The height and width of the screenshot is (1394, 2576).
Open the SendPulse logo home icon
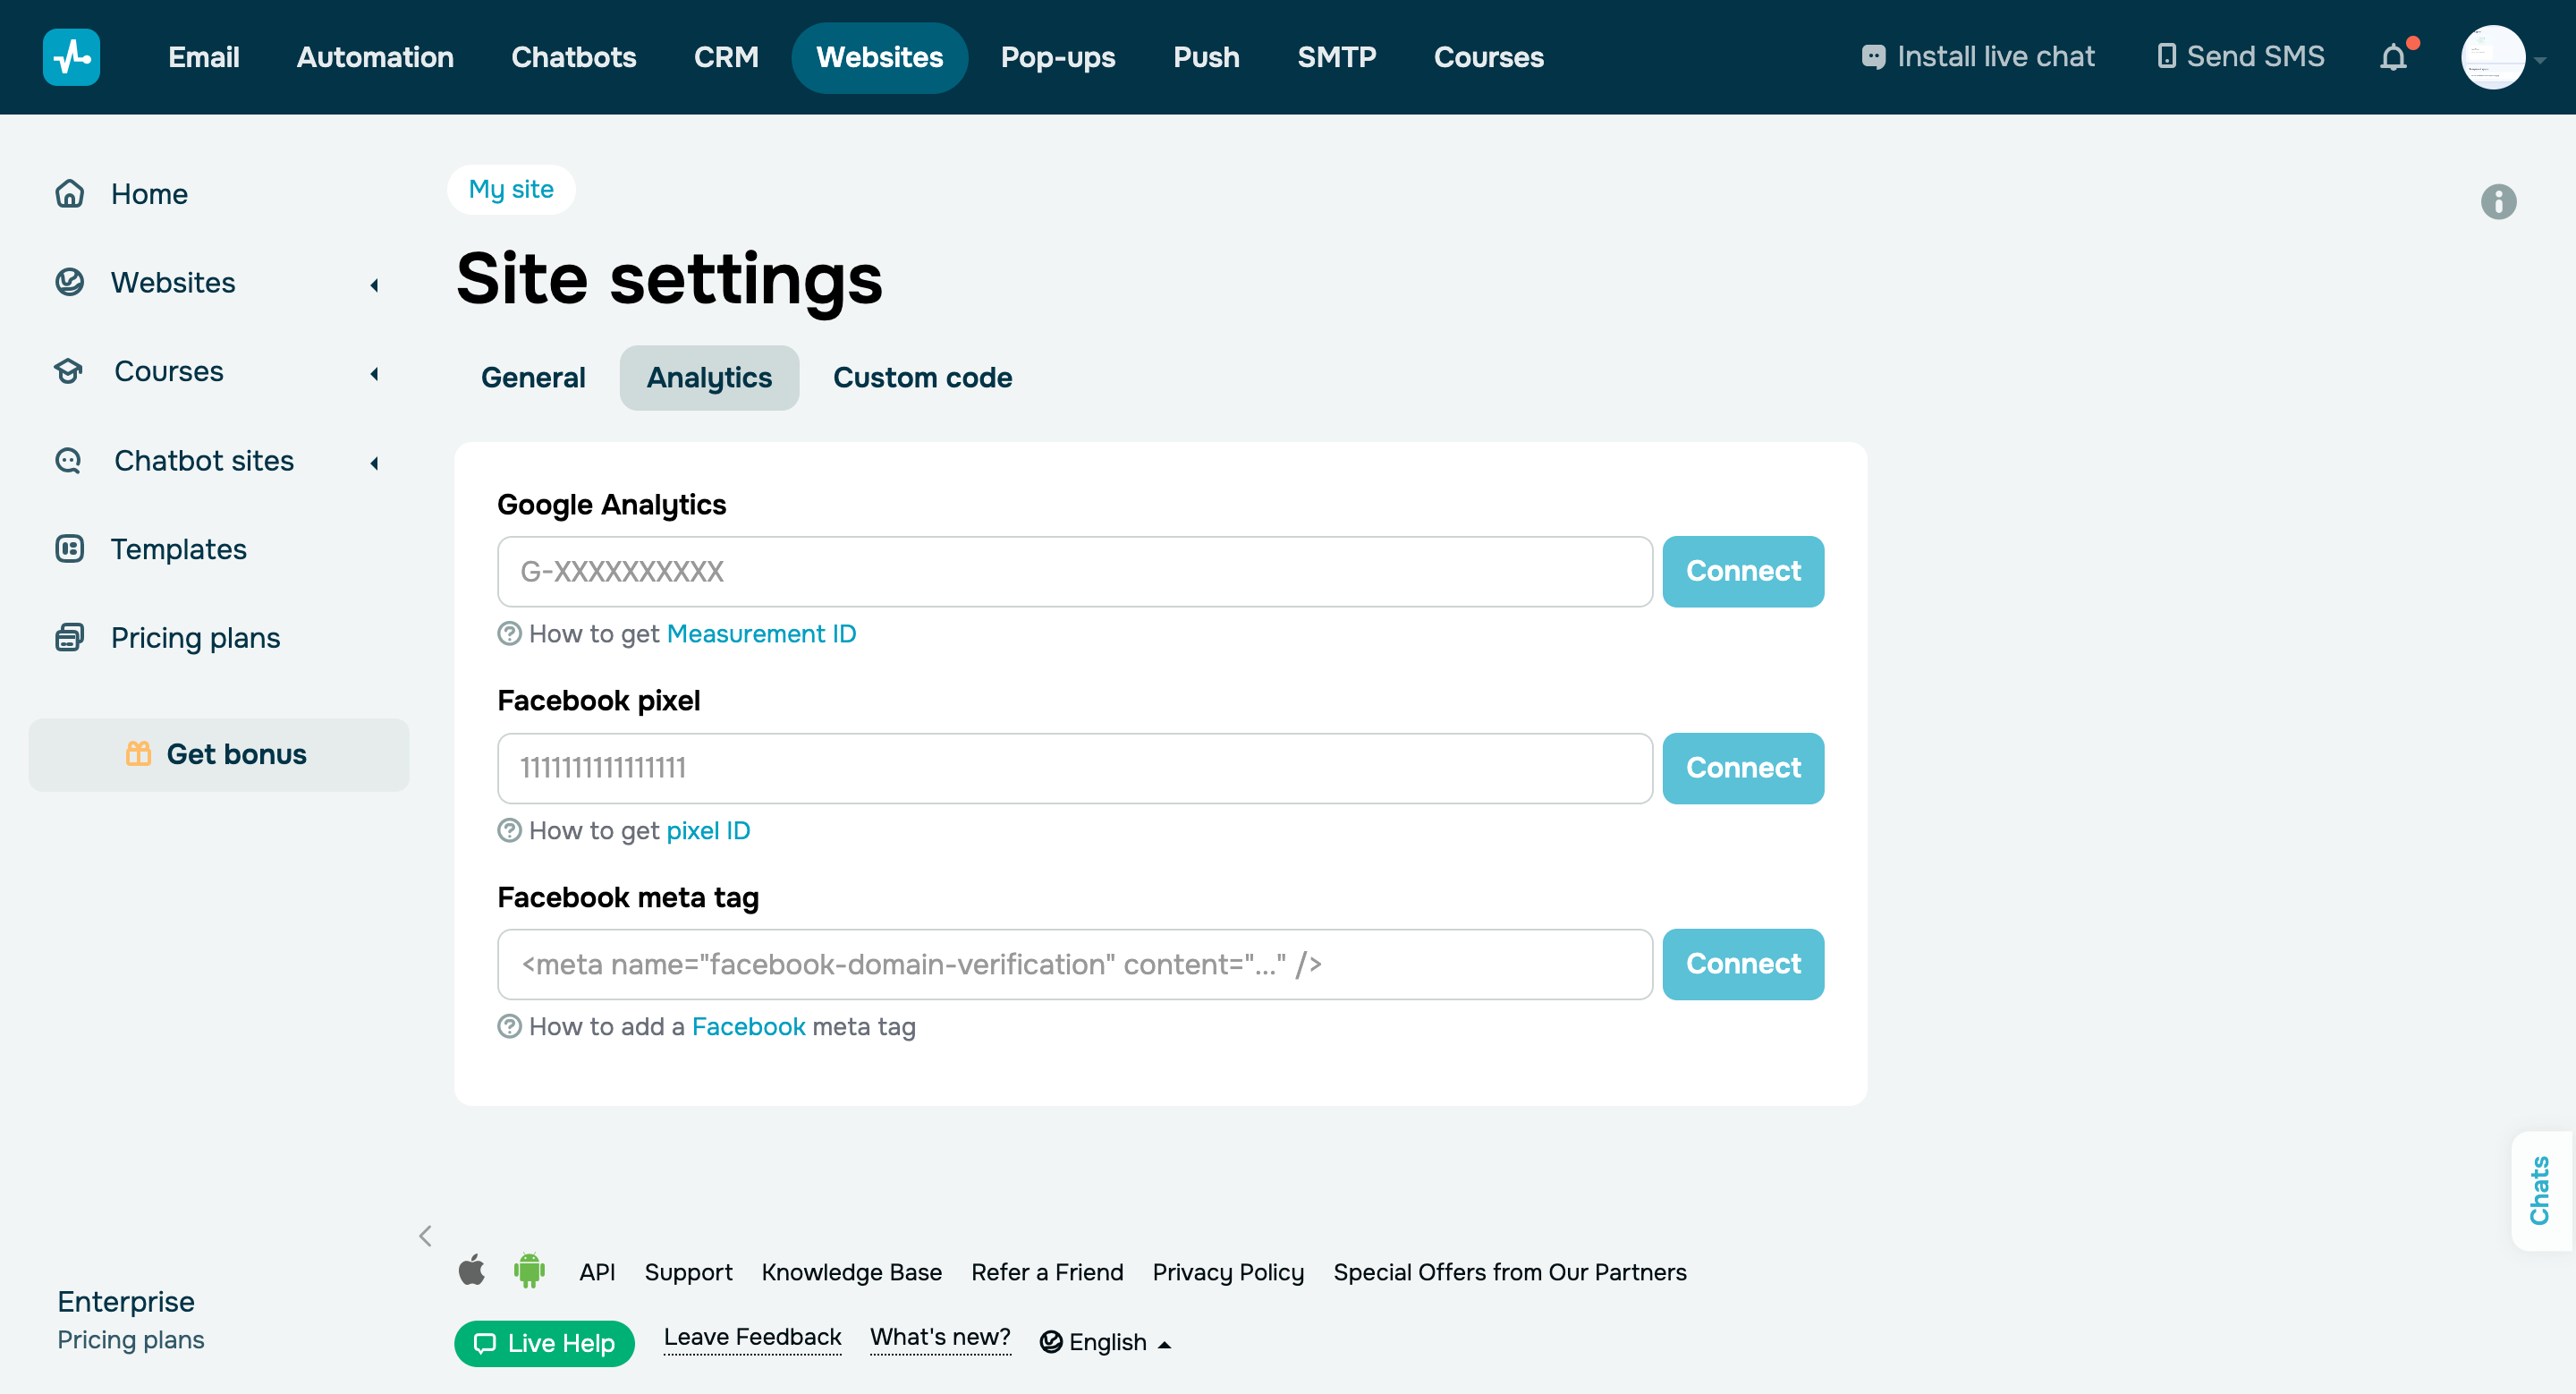(71, 57)
